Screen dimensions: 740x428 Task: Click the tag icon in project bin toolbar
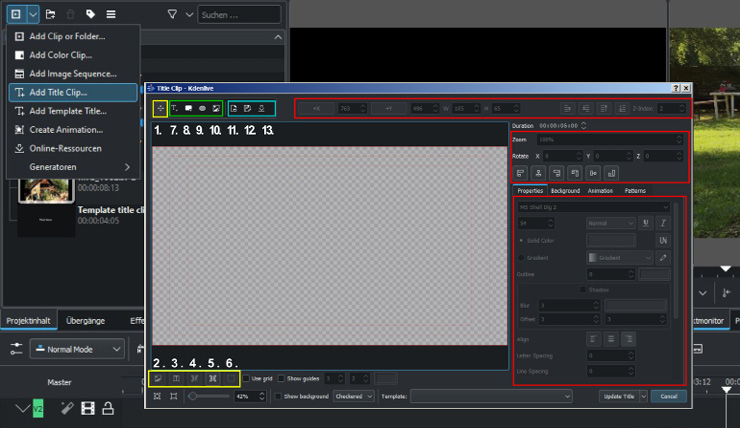pyautogui.click(x=91, y=14)
